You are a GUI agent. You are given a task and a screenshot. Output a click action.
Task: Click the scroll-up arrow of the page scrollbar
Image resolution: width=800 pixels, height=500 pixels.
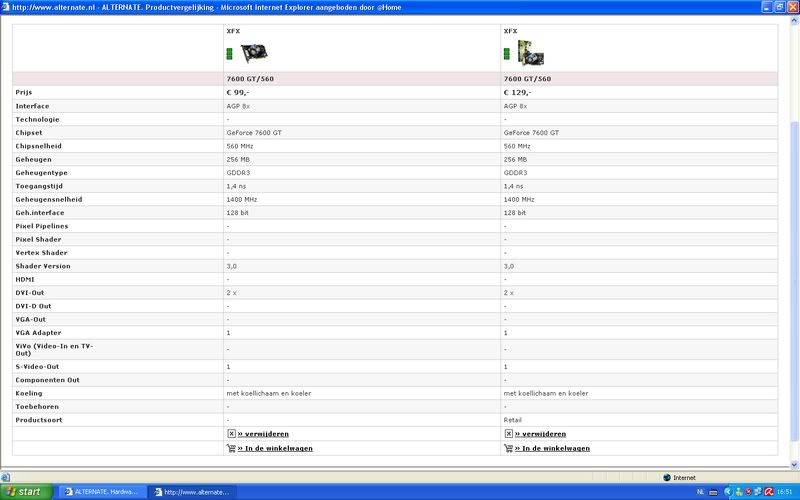[x=794, y=21]
